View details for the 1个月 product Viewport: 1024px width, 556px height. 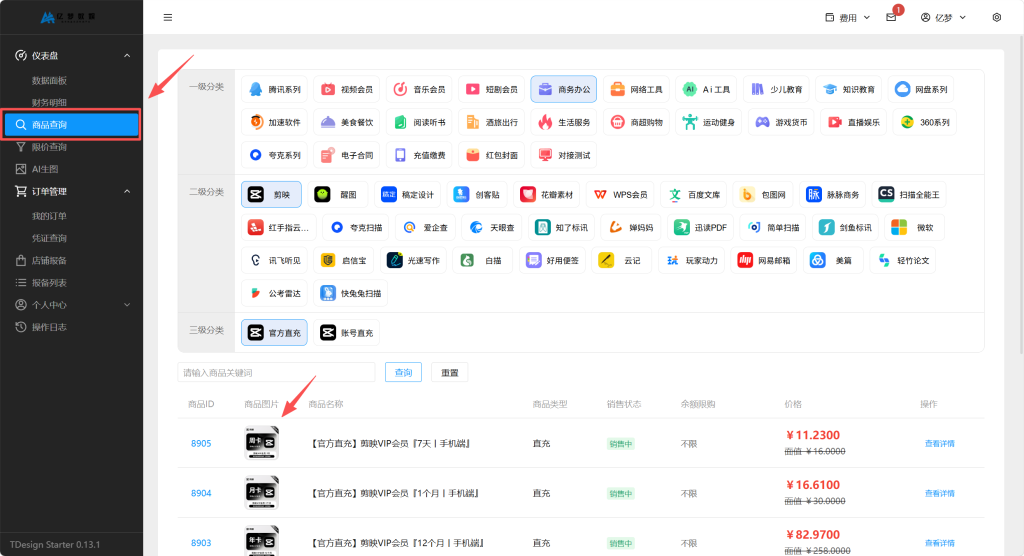click(x=939, y=493)
